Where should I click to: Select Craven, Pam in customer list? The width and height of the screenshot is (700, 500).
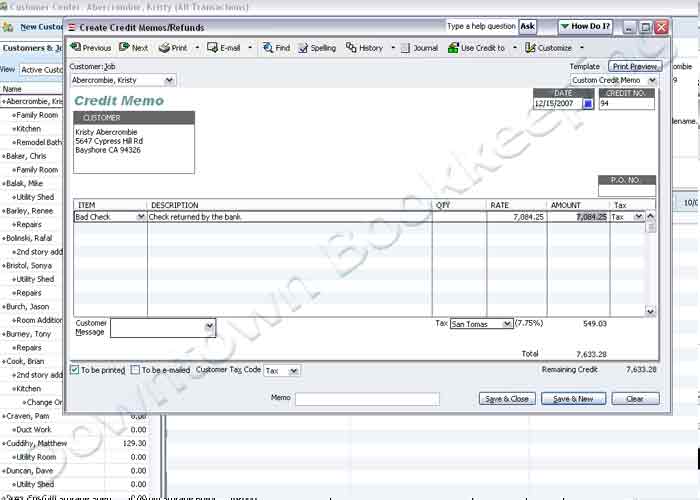(27, 416)
